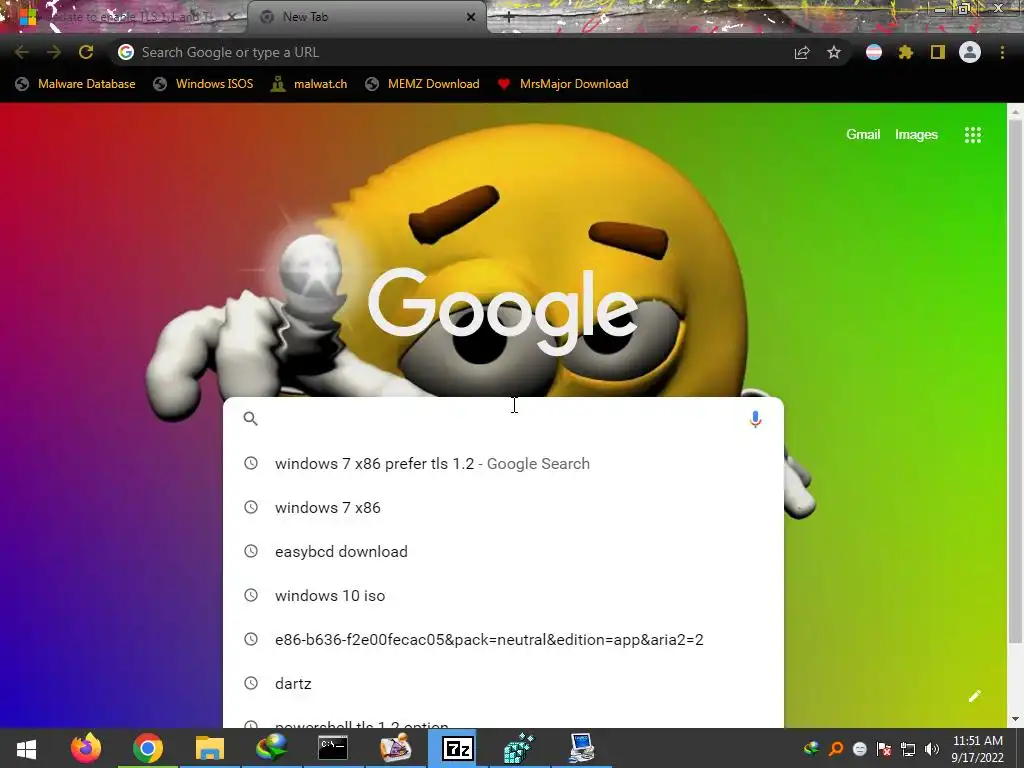
Task: Open the malwat.ch bookmark
Action: (309, 84)
